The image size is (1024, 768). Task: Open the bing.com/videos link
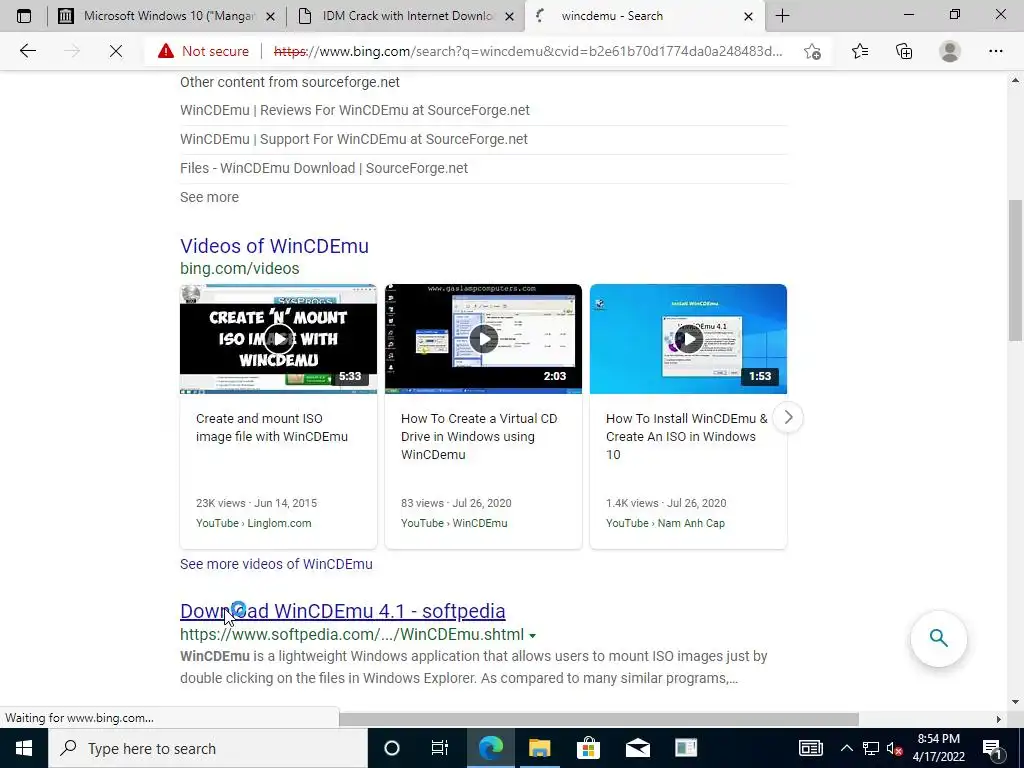[240, 268]
